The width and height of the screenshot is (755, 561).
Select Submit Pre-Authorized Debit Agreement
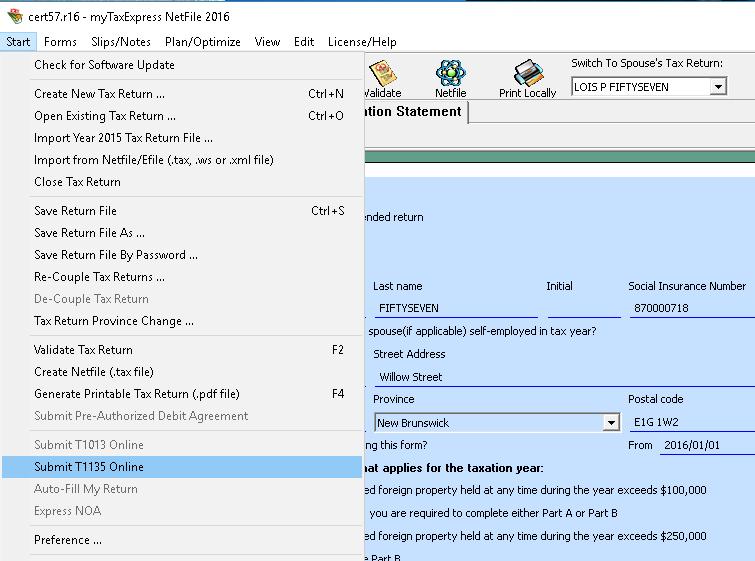(x=182, y=416)
